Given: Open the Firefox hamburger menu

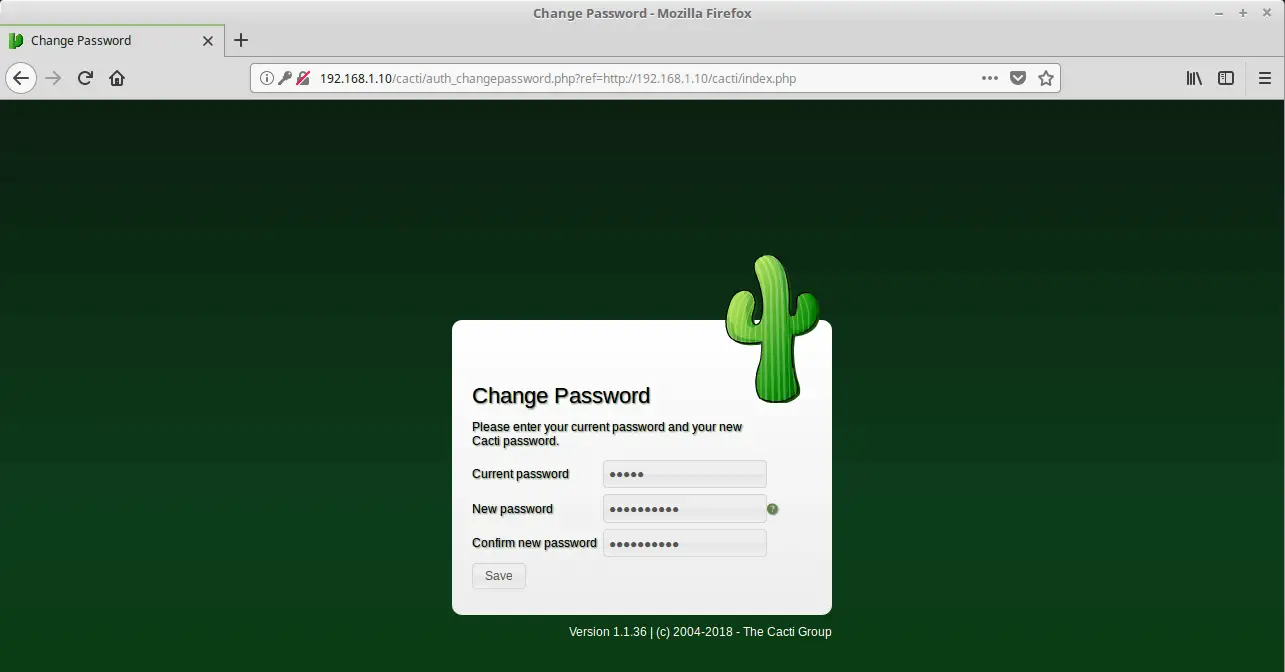Looking at the screenshot, I should click(1264, 78).
